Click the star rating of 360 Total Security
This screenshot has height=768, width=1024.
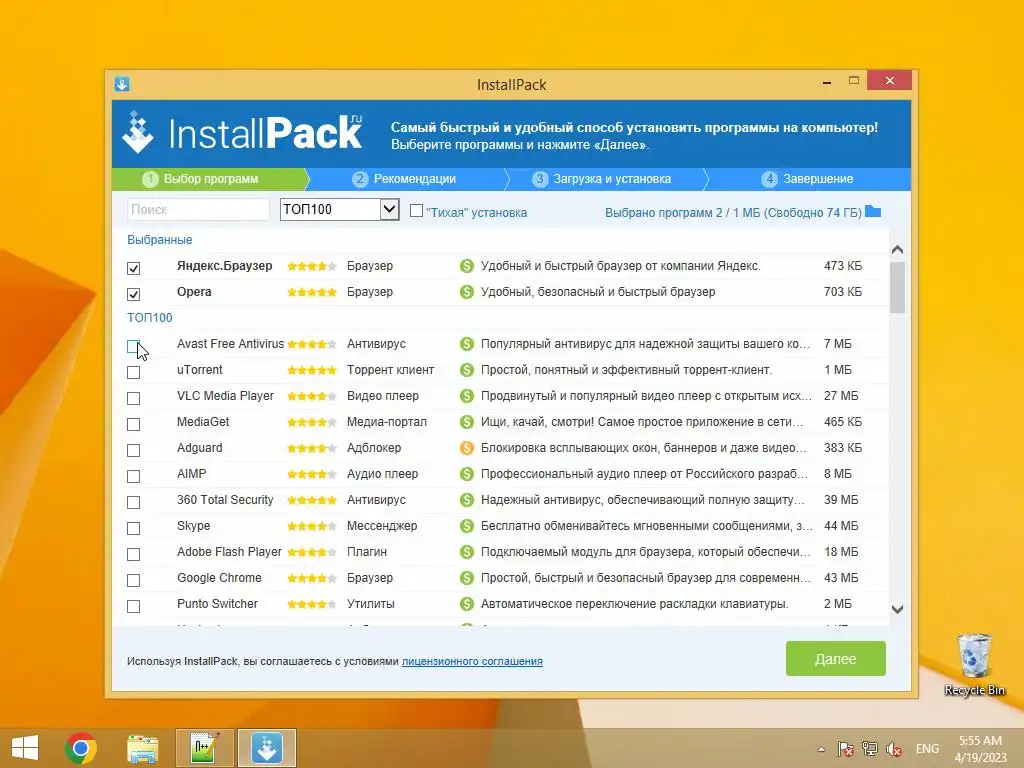click(312, 500)
